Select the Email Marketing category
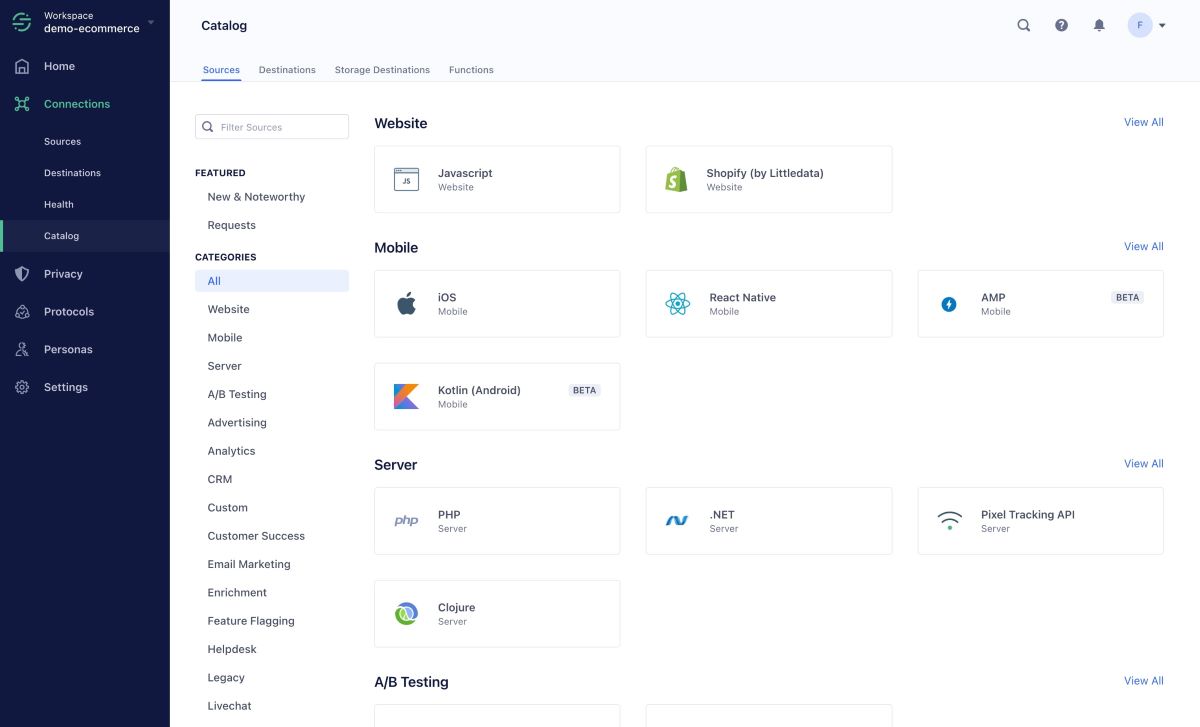The width and height of the screenshot is (1200, 727). [249, 564]
